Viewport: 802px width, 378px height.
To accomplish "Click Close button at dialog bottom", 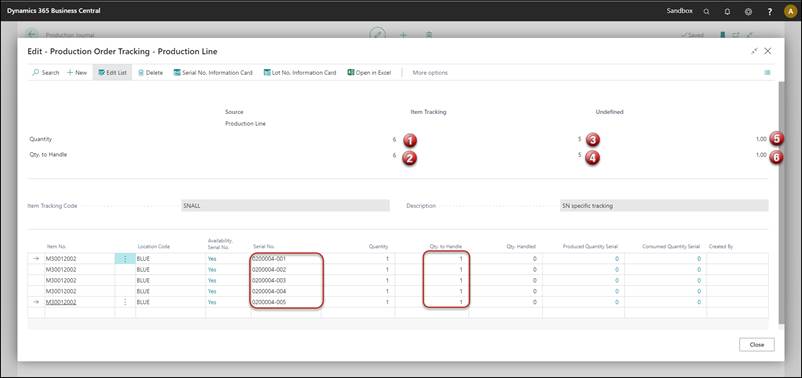I will (756, 345).
